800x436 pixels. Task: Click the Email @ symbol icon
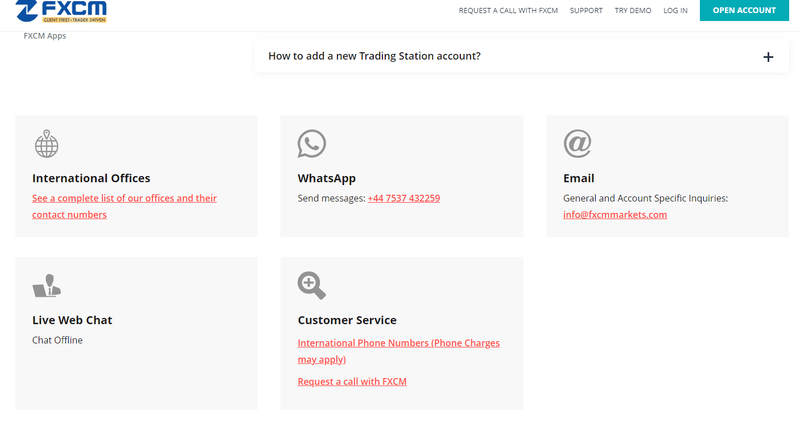point(577,144)
